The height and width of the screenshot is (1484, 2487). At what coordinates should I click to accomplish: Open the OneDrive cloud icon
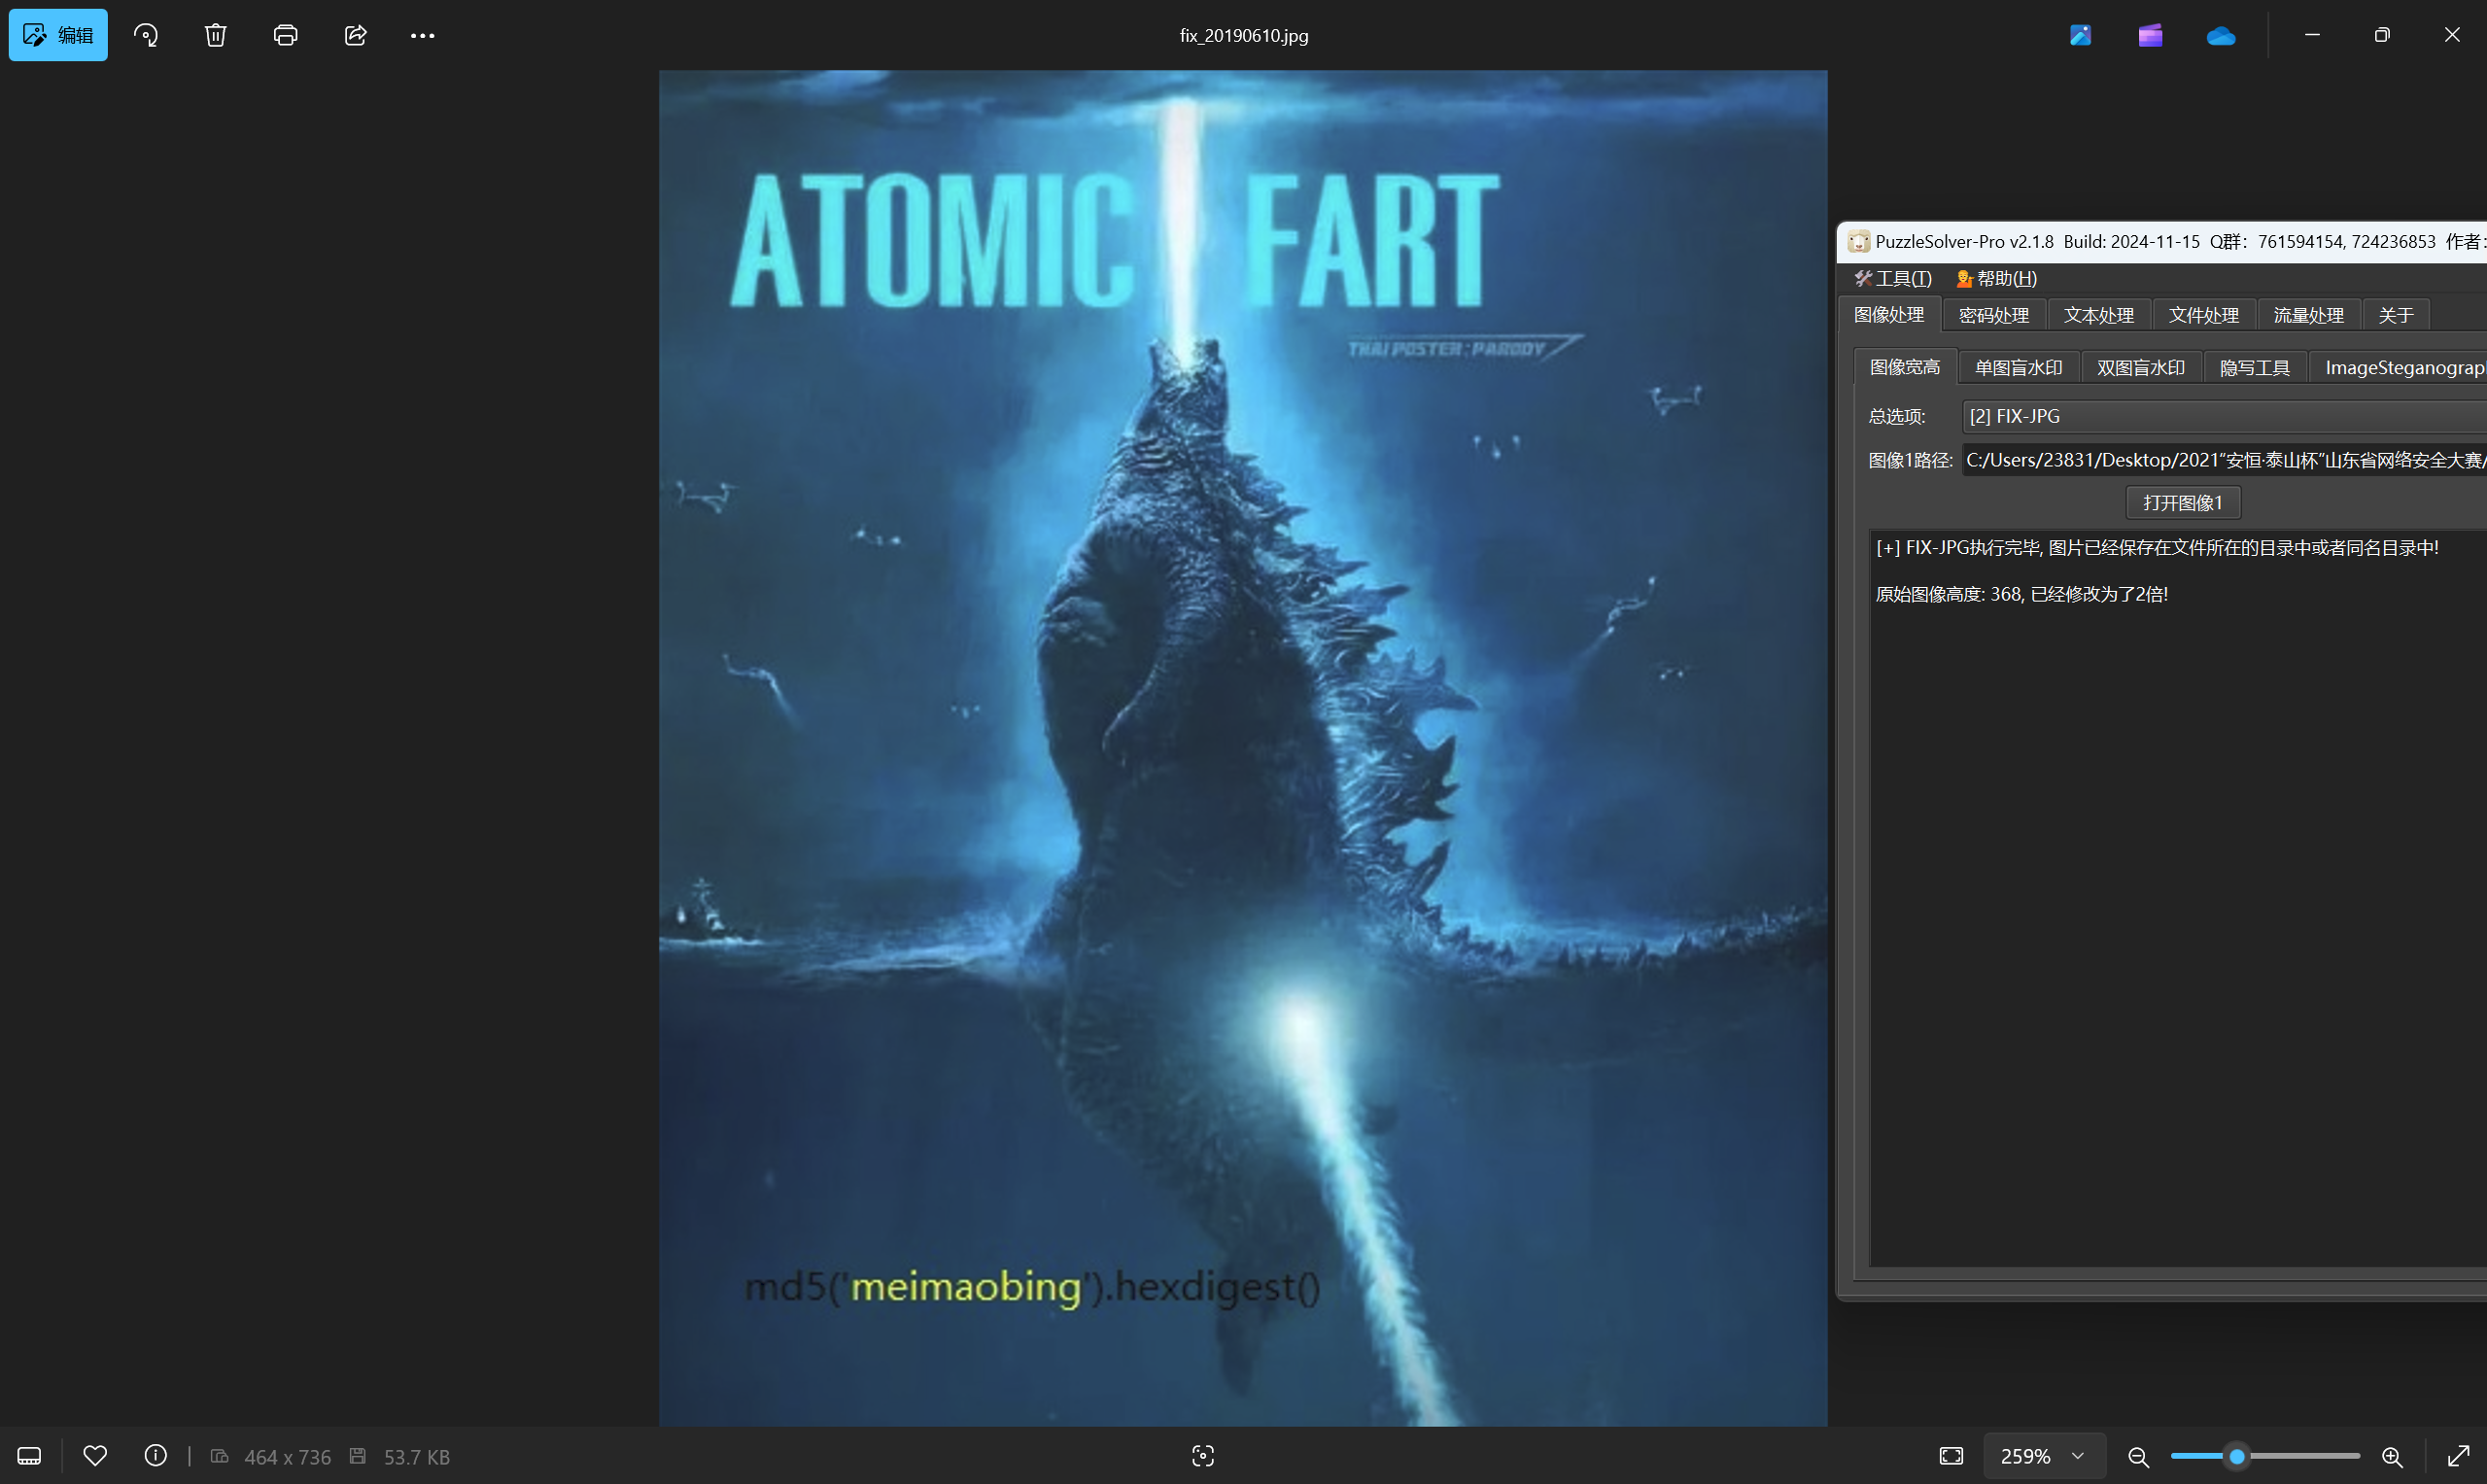point(2221,35)
